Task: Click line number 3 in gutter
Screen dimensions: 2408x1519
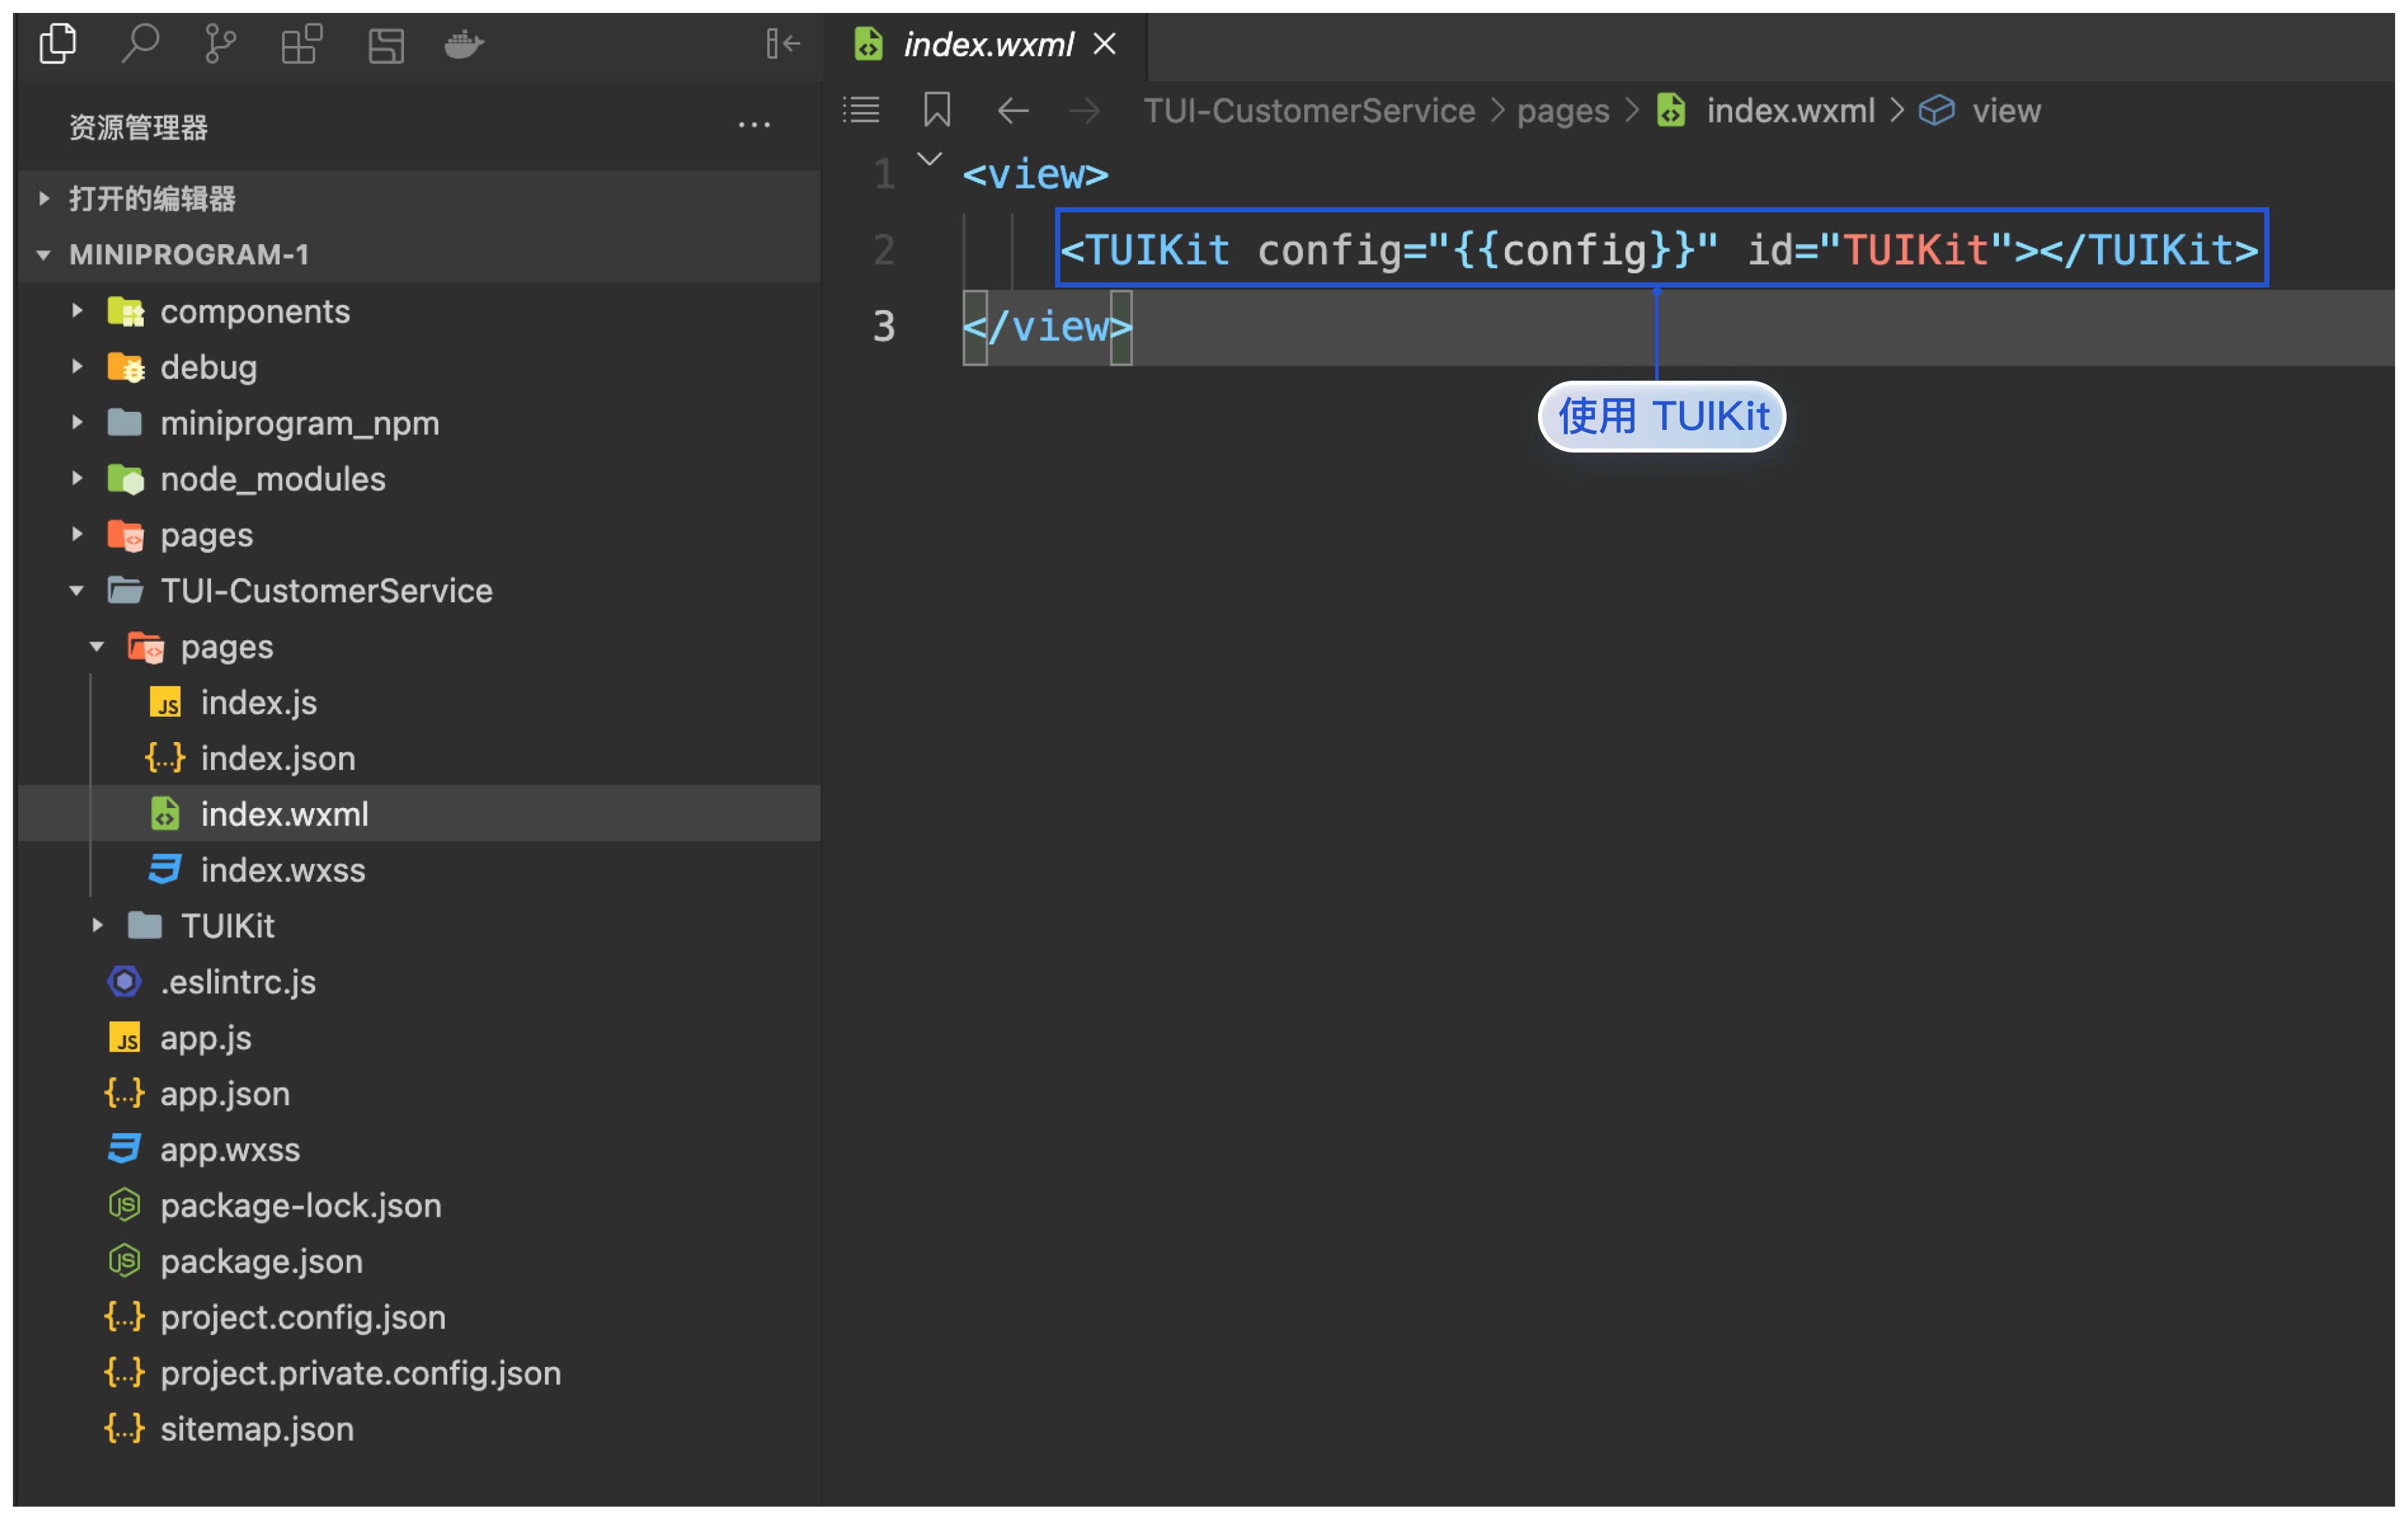Action: point(884,327)
